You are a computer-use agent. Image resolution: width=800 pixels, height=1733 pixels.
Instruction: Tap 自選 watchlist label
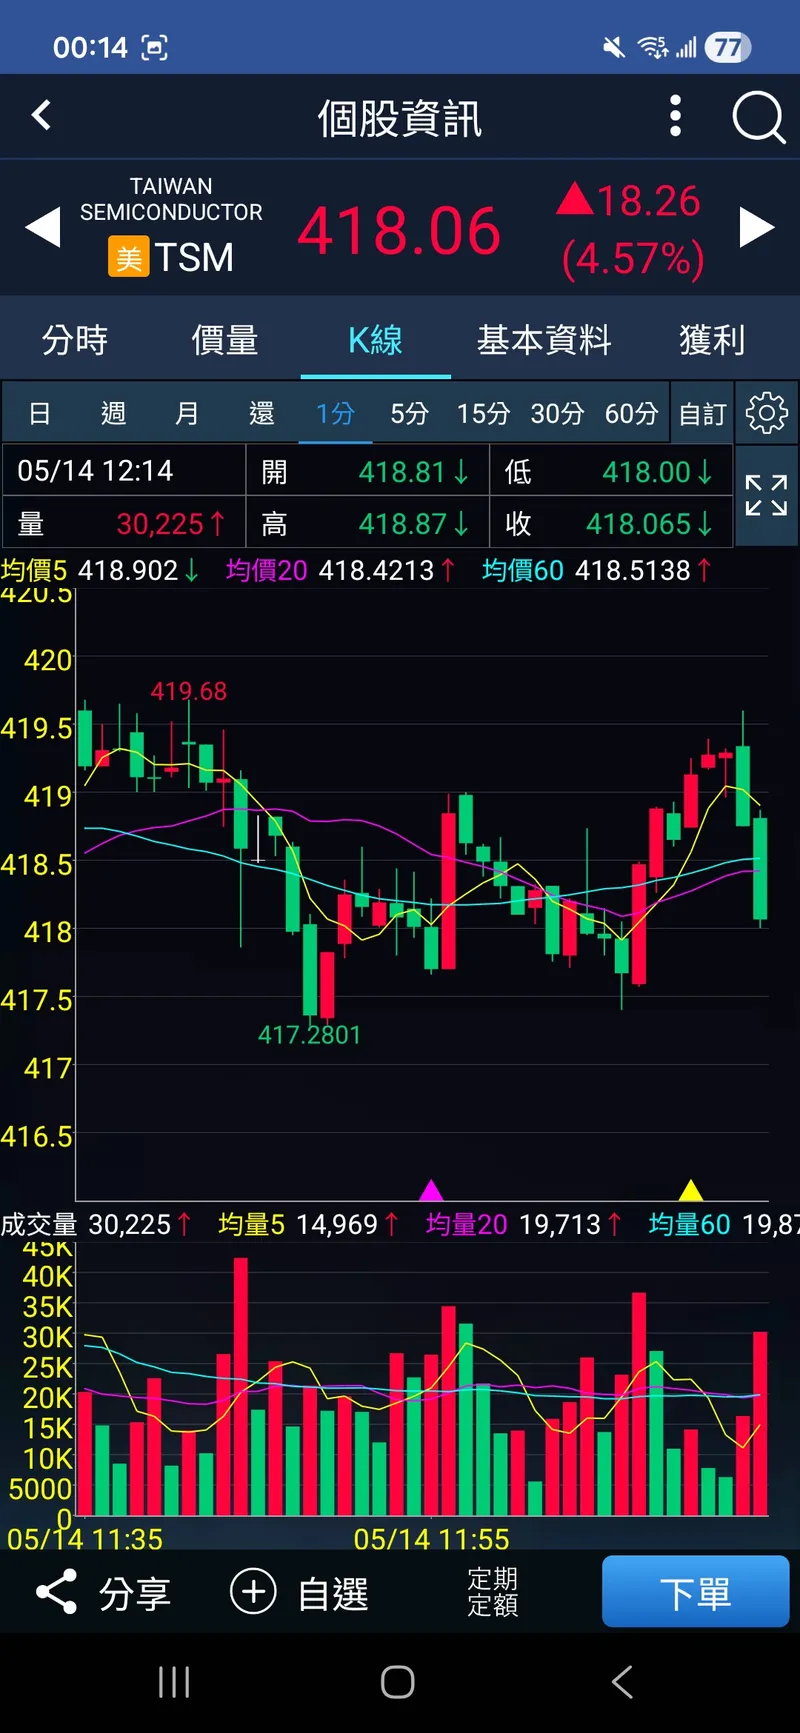click(x=333, y=1593)
